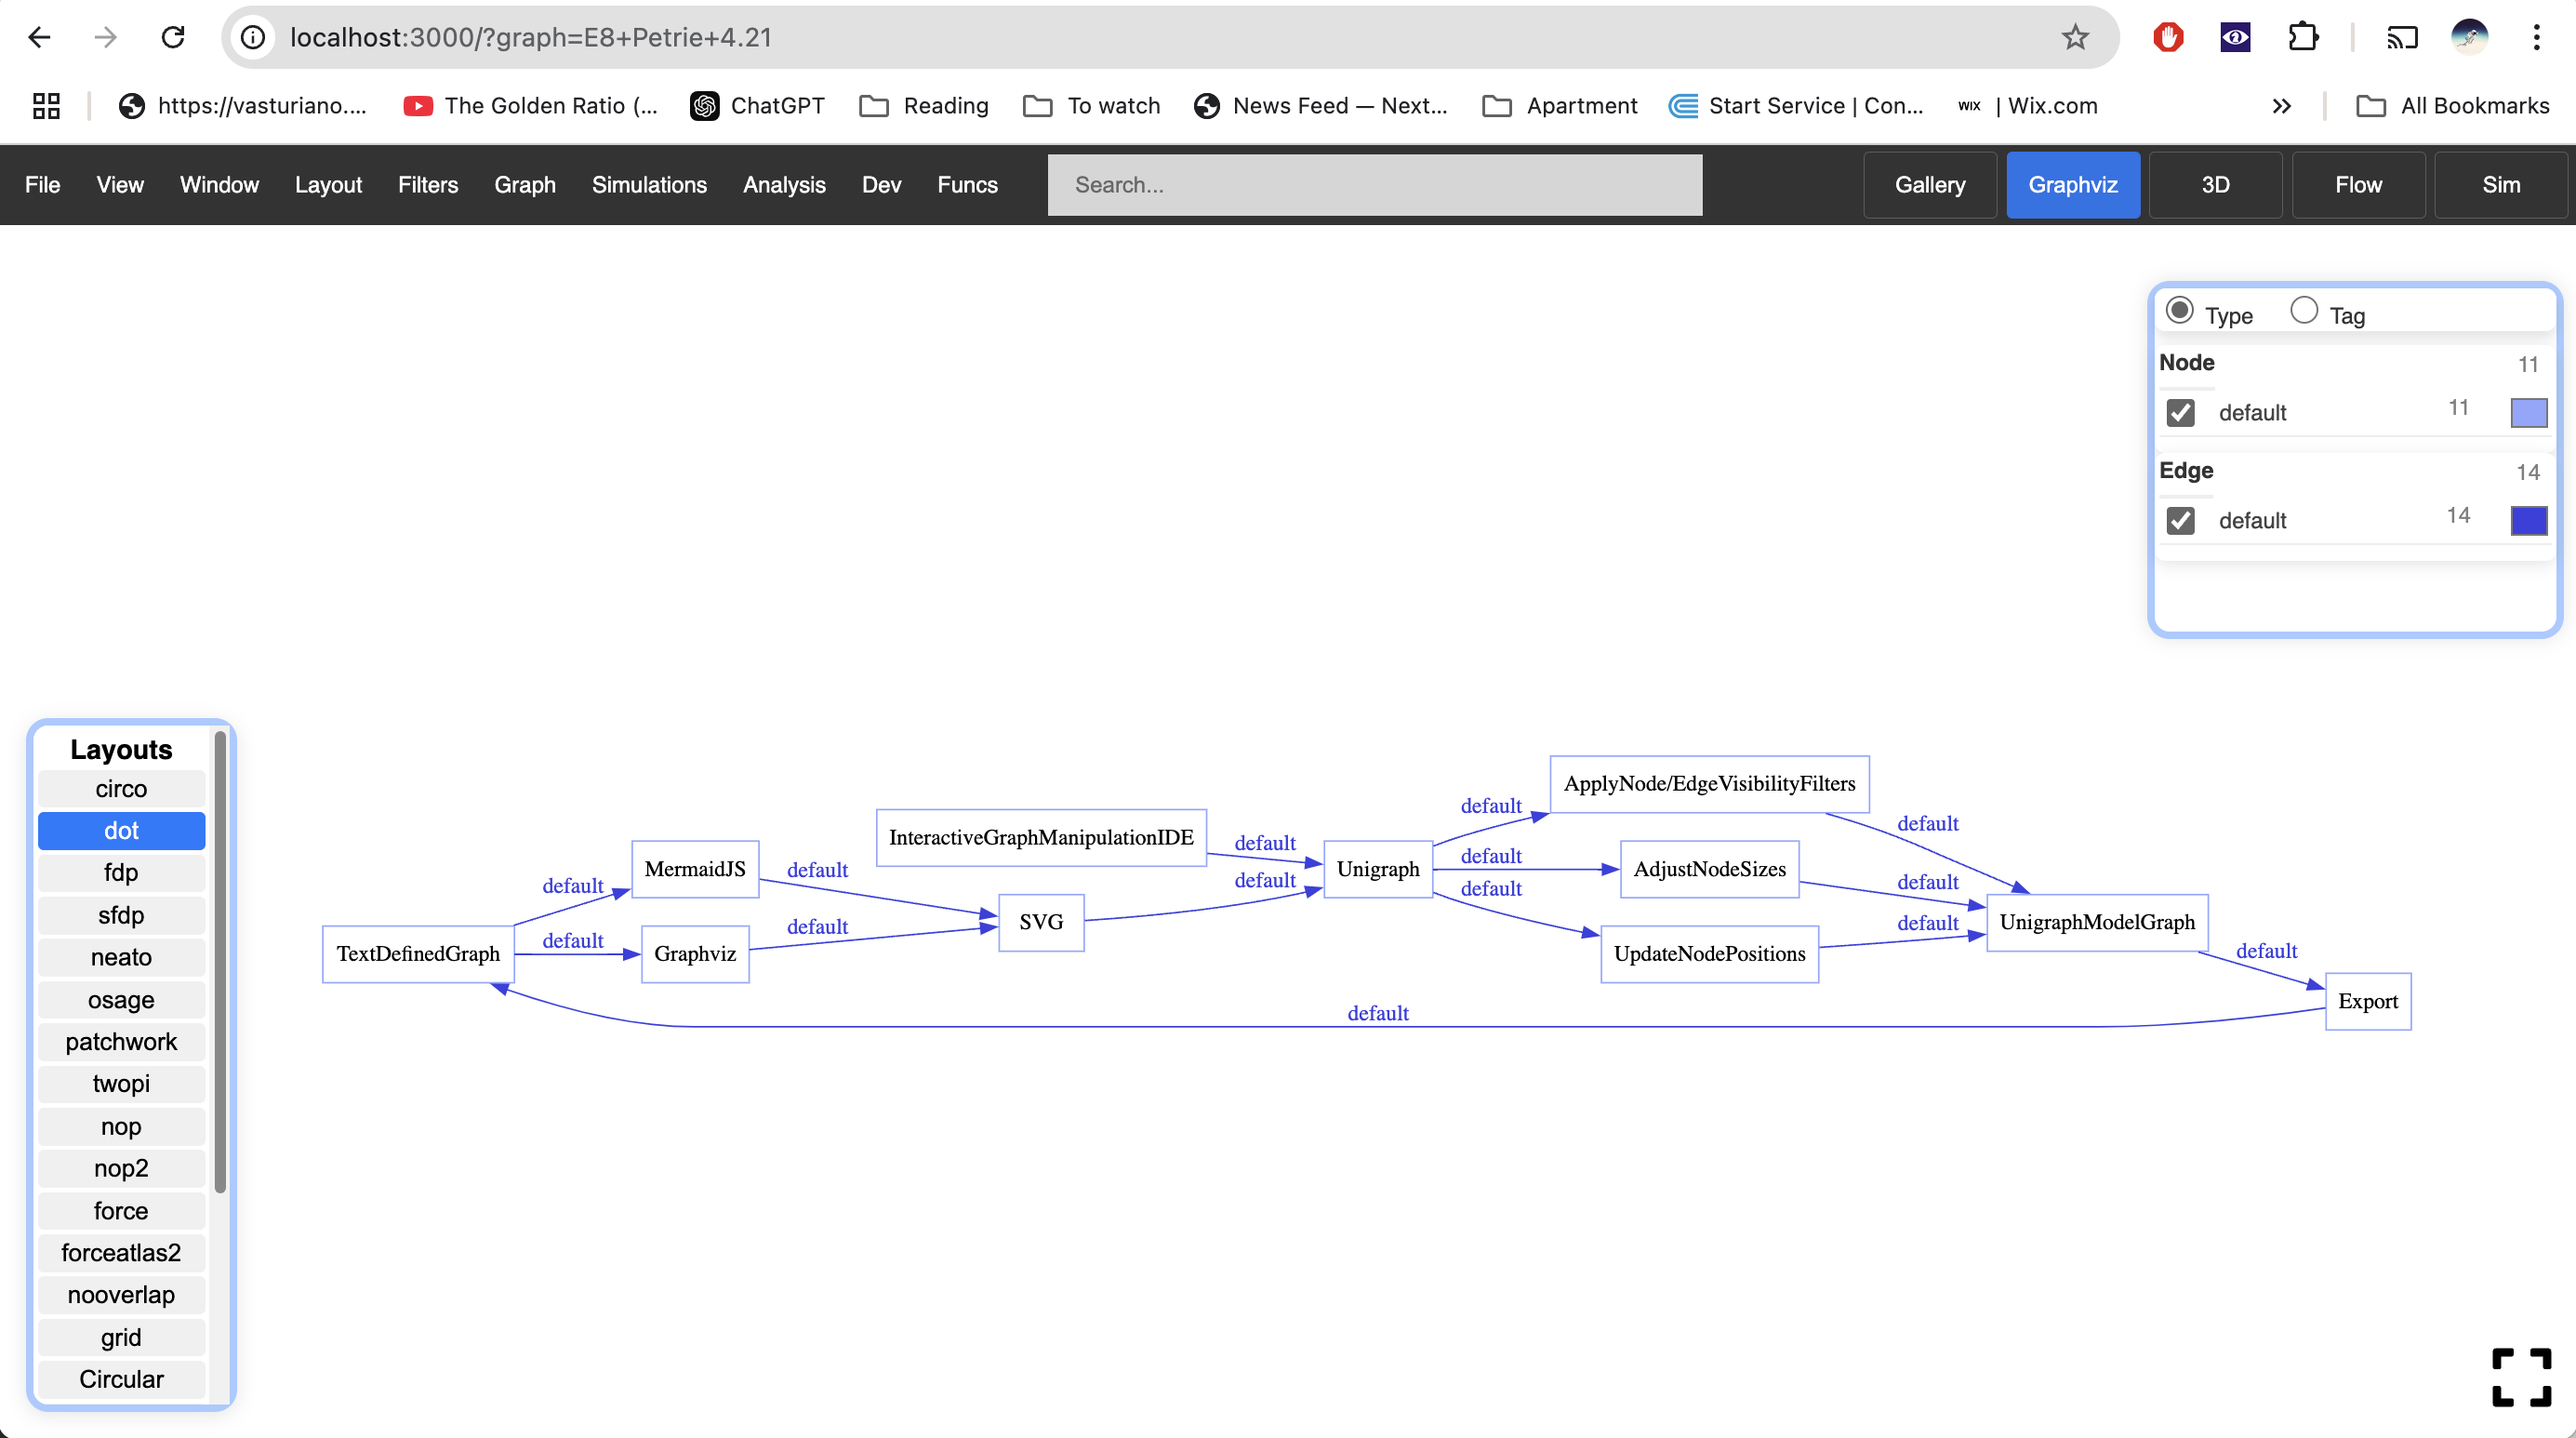This screenshot has width=2576, height=1438.
Task: Select the Type radio button
Action: [x=2179, y=311]
